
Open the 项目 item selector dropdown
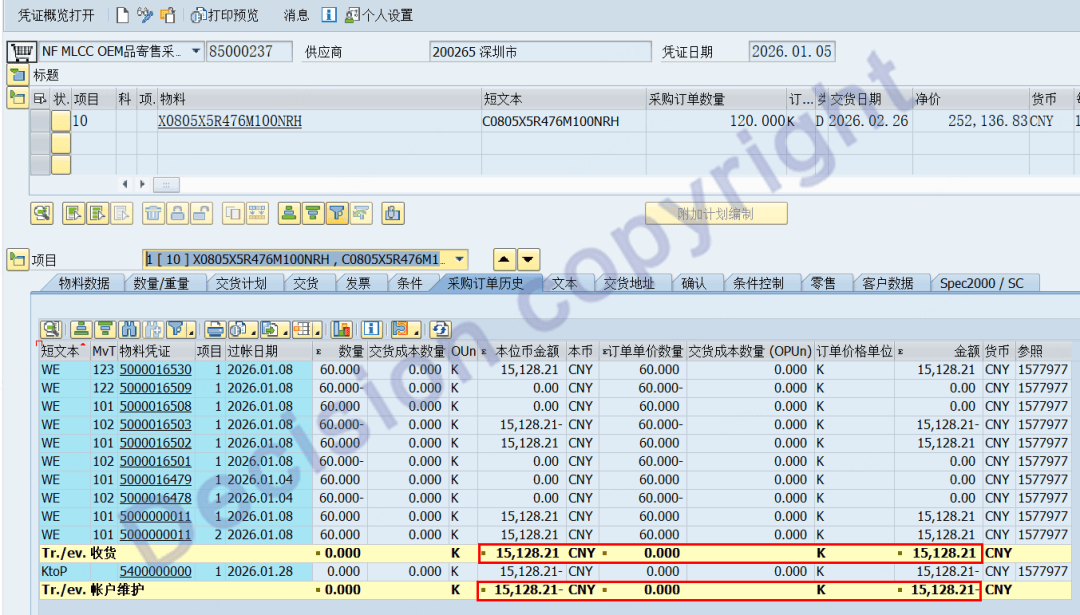point(459,259)
